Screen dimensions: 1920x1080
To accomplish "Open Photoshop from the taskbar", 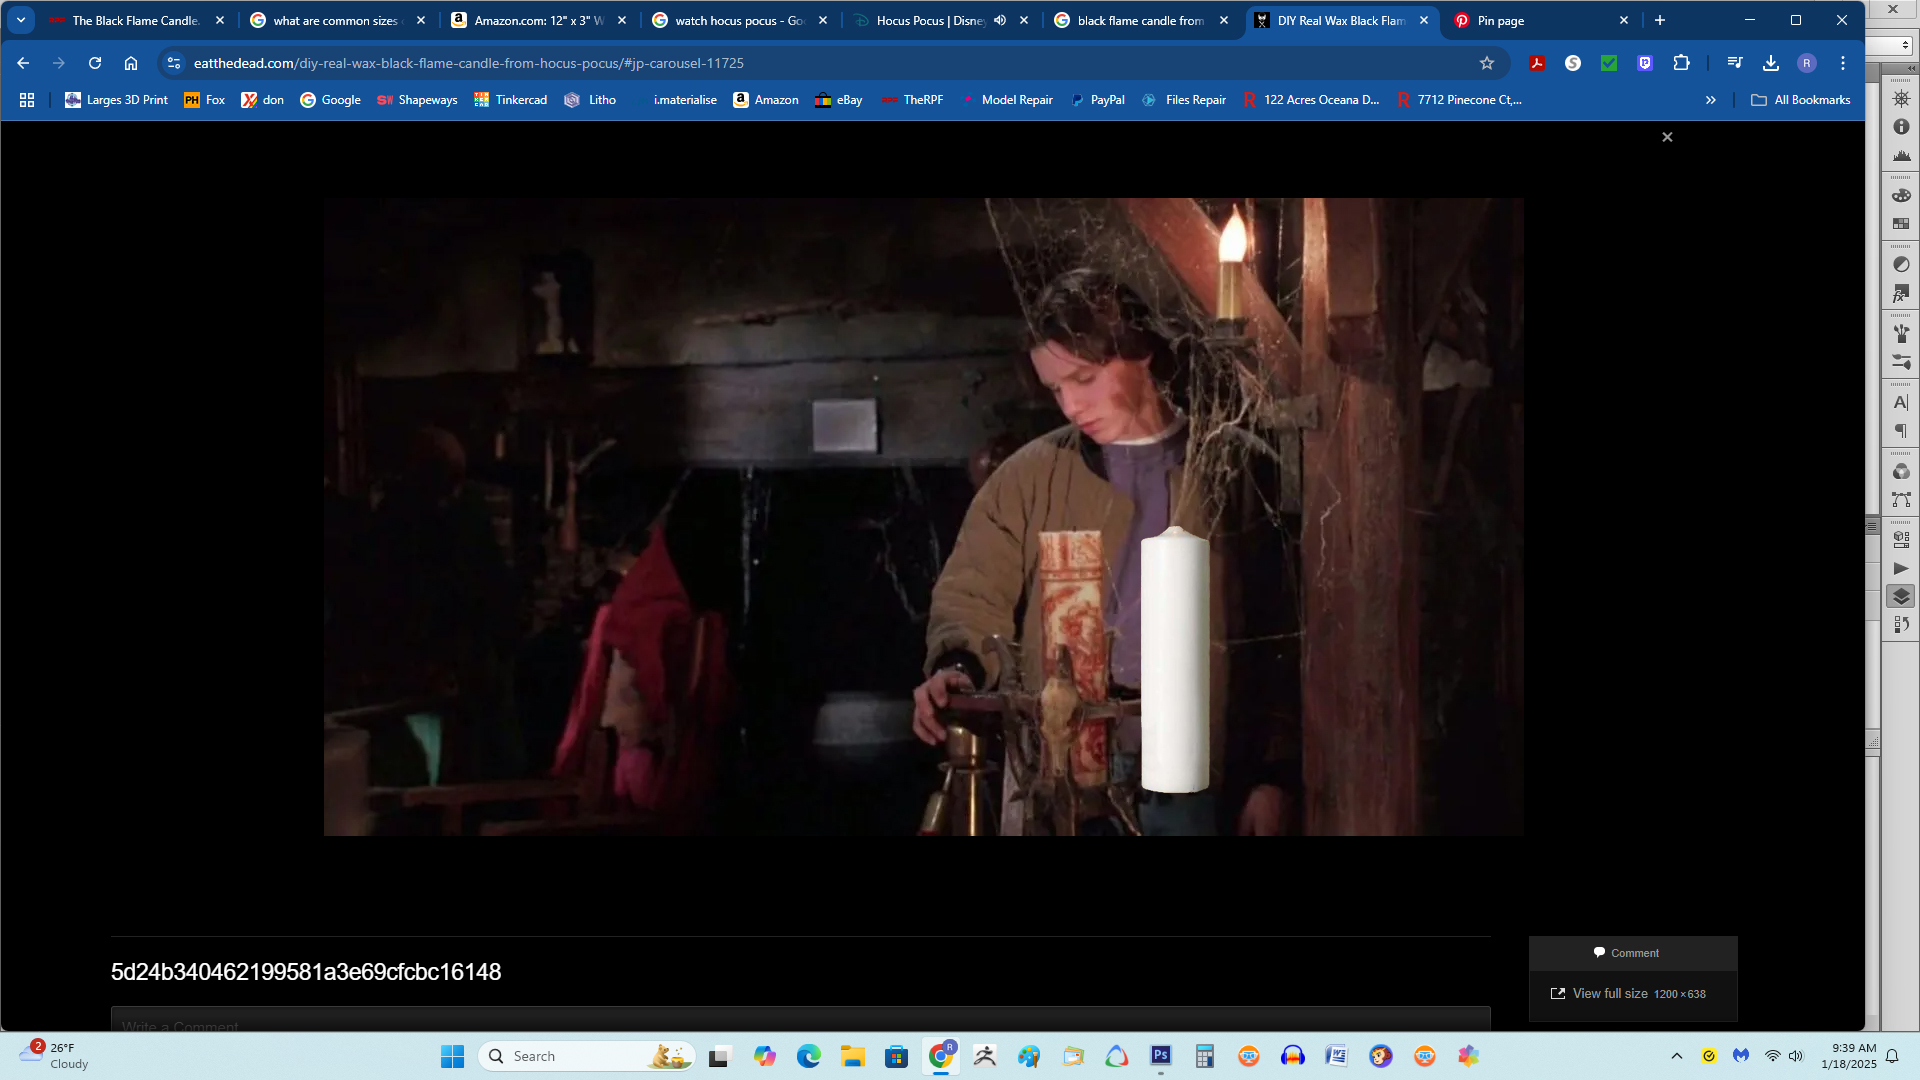I will coord(1160,1056).
